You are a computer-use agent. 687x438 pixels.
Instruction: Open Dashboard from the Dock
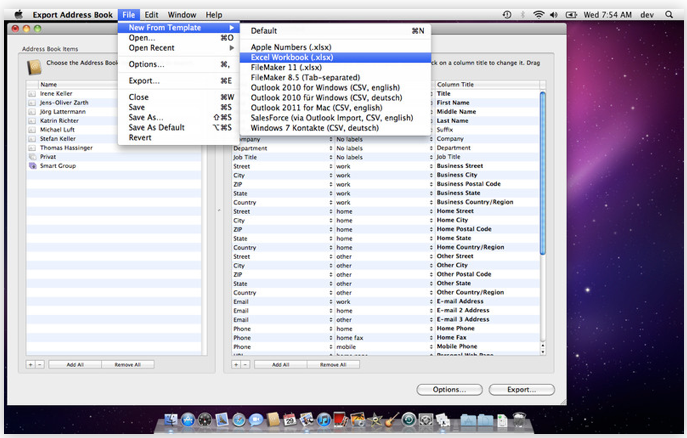pos(205,420)
